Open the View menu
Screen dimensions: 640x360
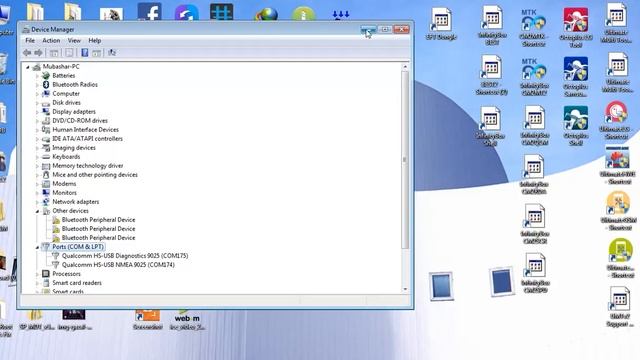pyautogui.click(x=74, y=40)
